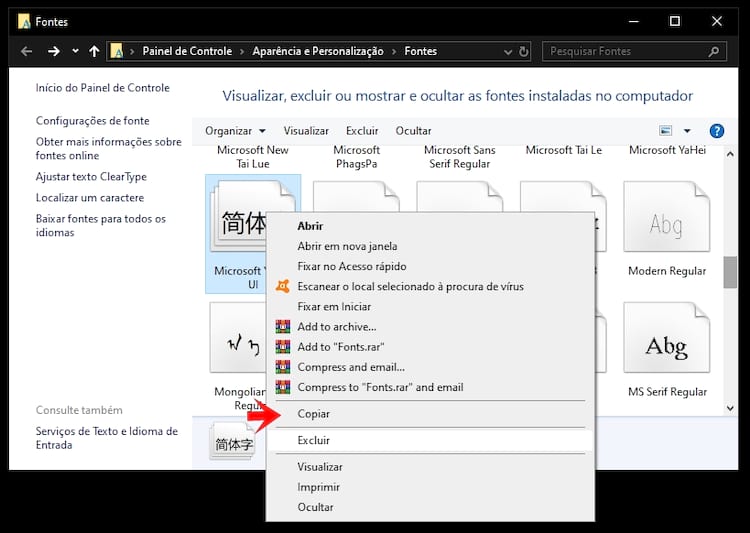Select Imprimir in the context menu
Viewport: 750px width, 533px height.
[x=430, y=487]
